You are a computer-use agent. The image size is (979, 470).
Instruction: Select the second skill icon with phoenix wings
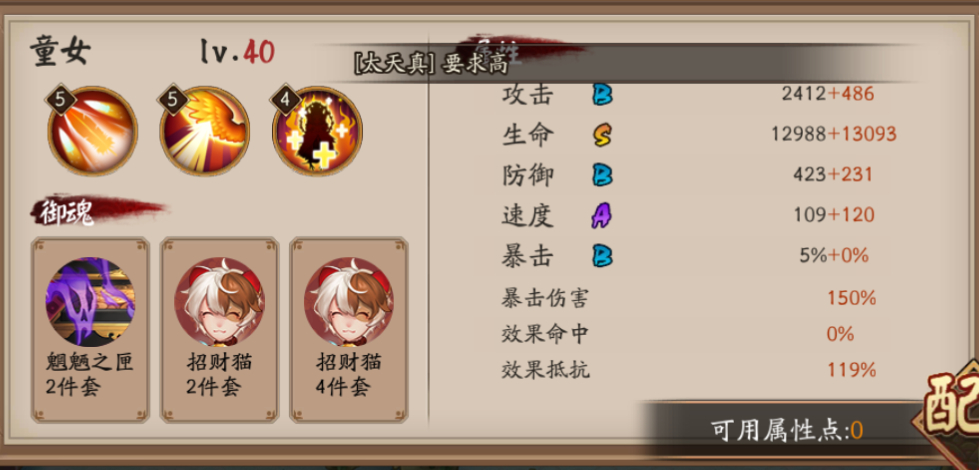pos(205,131)
